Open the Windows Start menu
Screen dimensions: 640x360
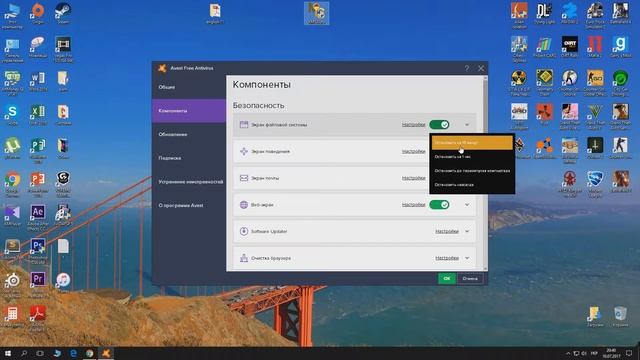[8, 353]
